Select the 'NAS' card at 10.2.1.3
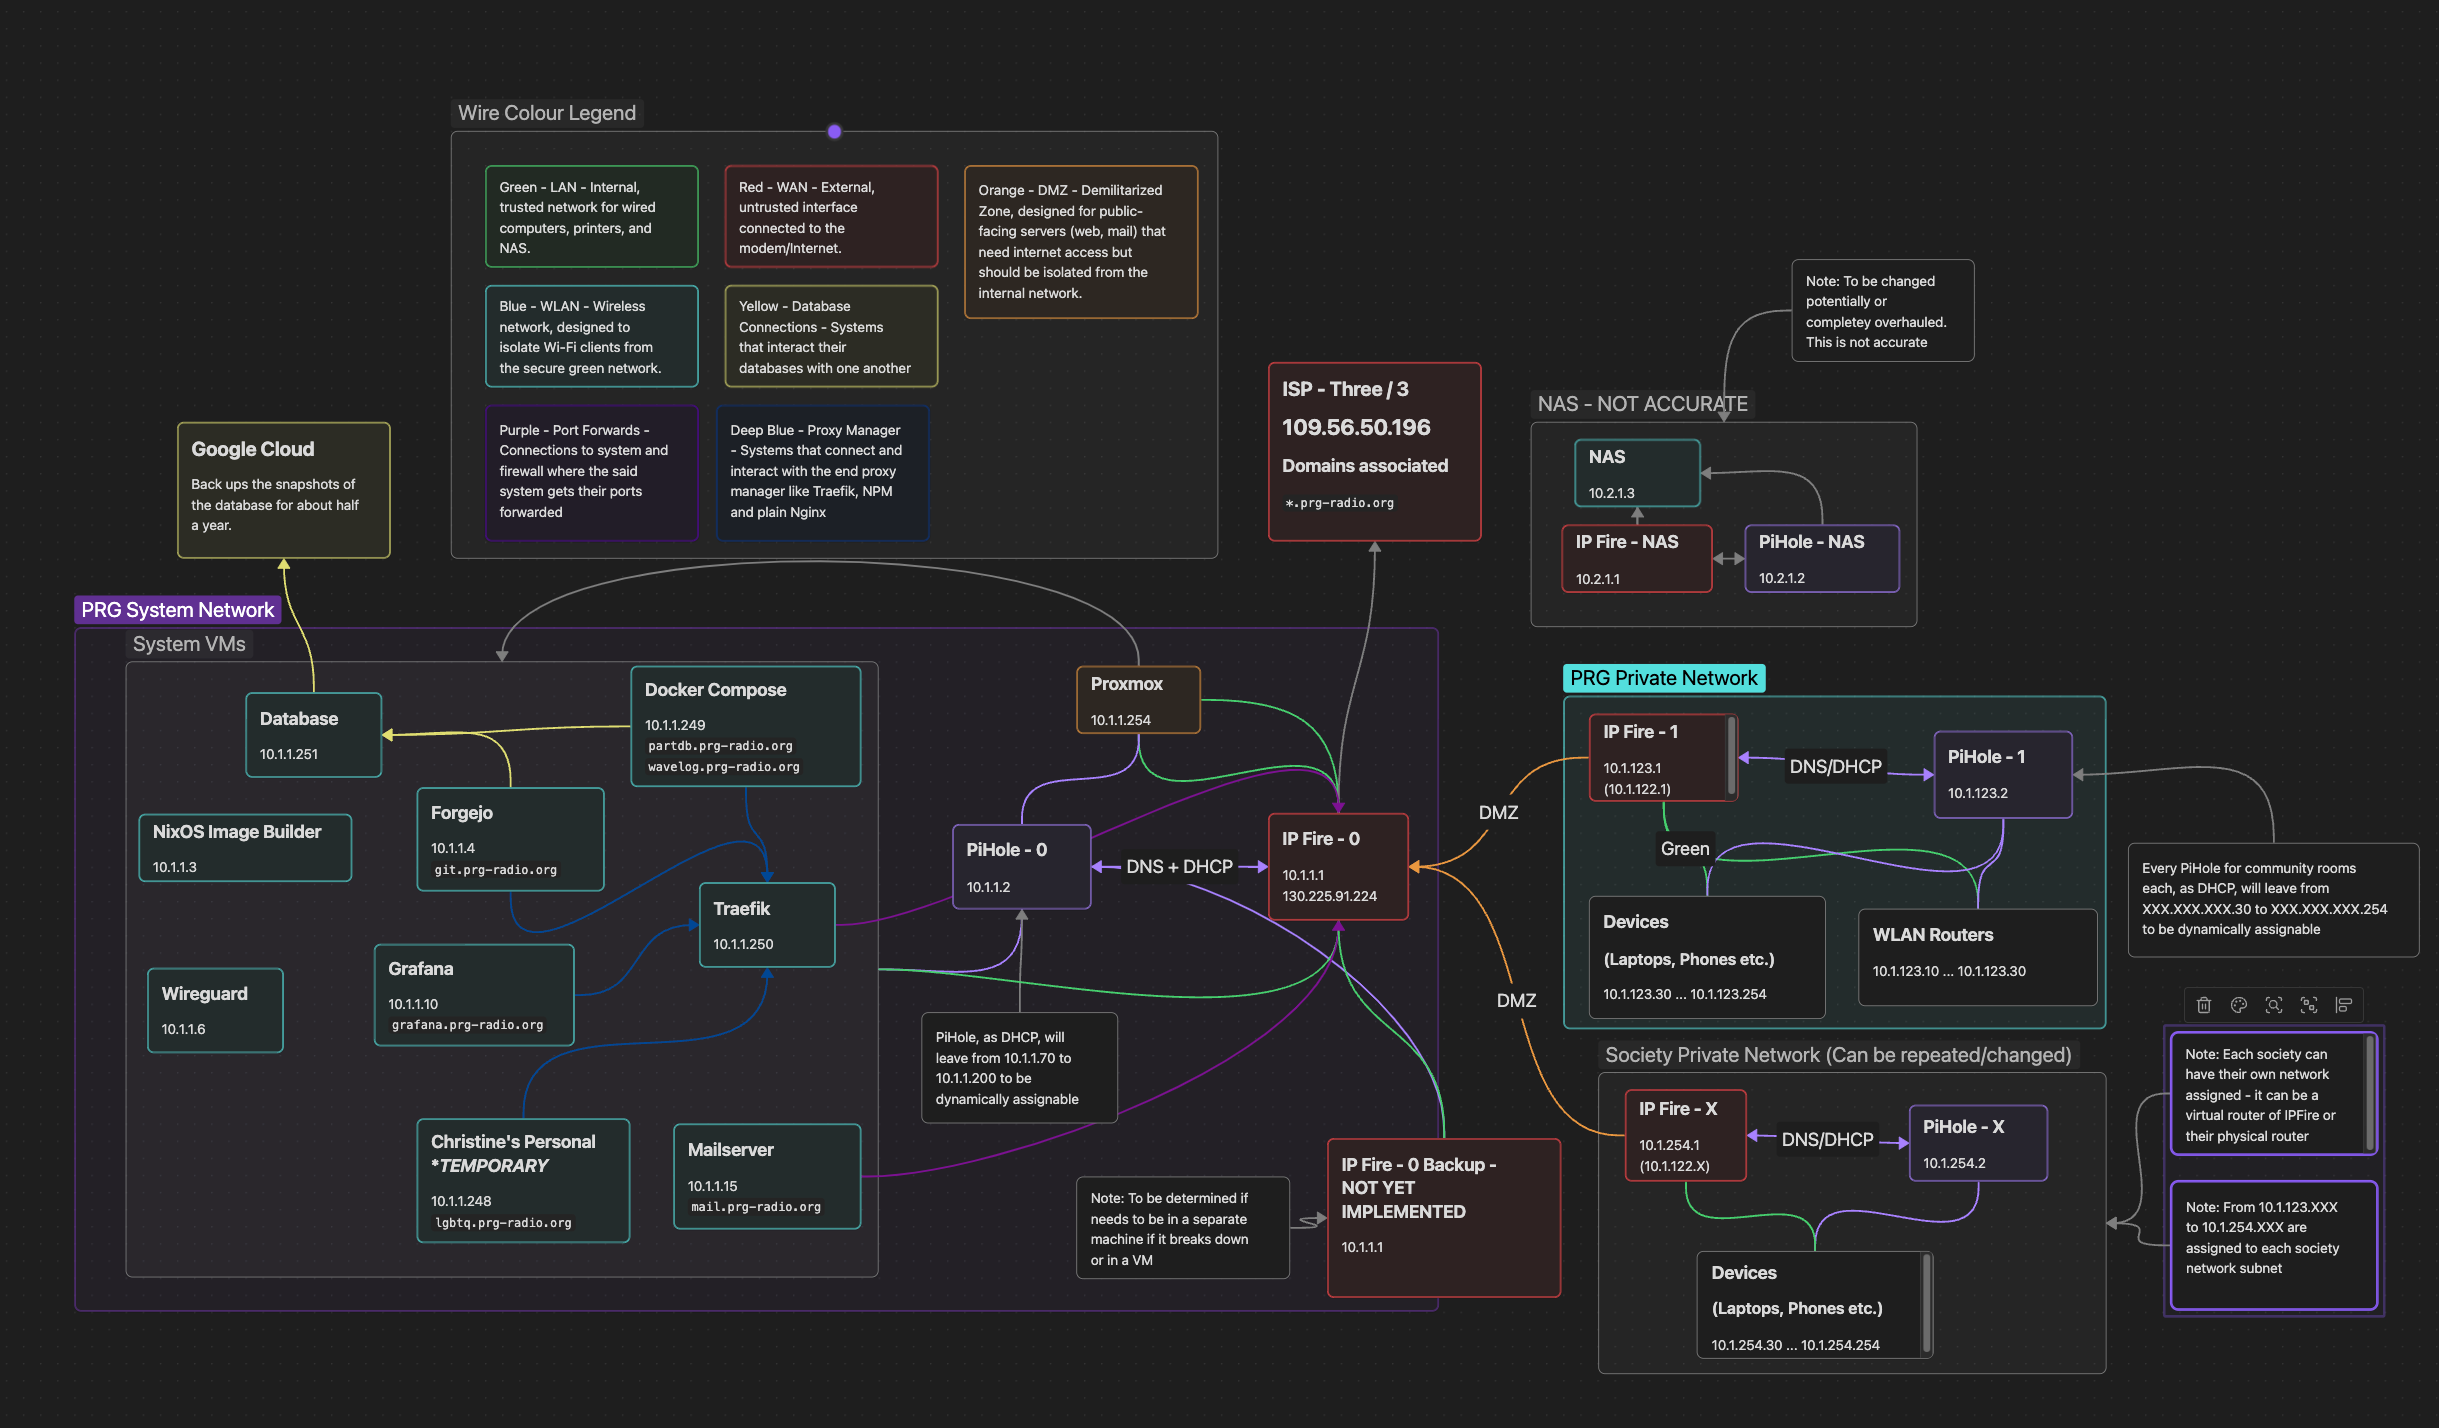Screen dimensions: 2439x1428 click(1637, 473)
